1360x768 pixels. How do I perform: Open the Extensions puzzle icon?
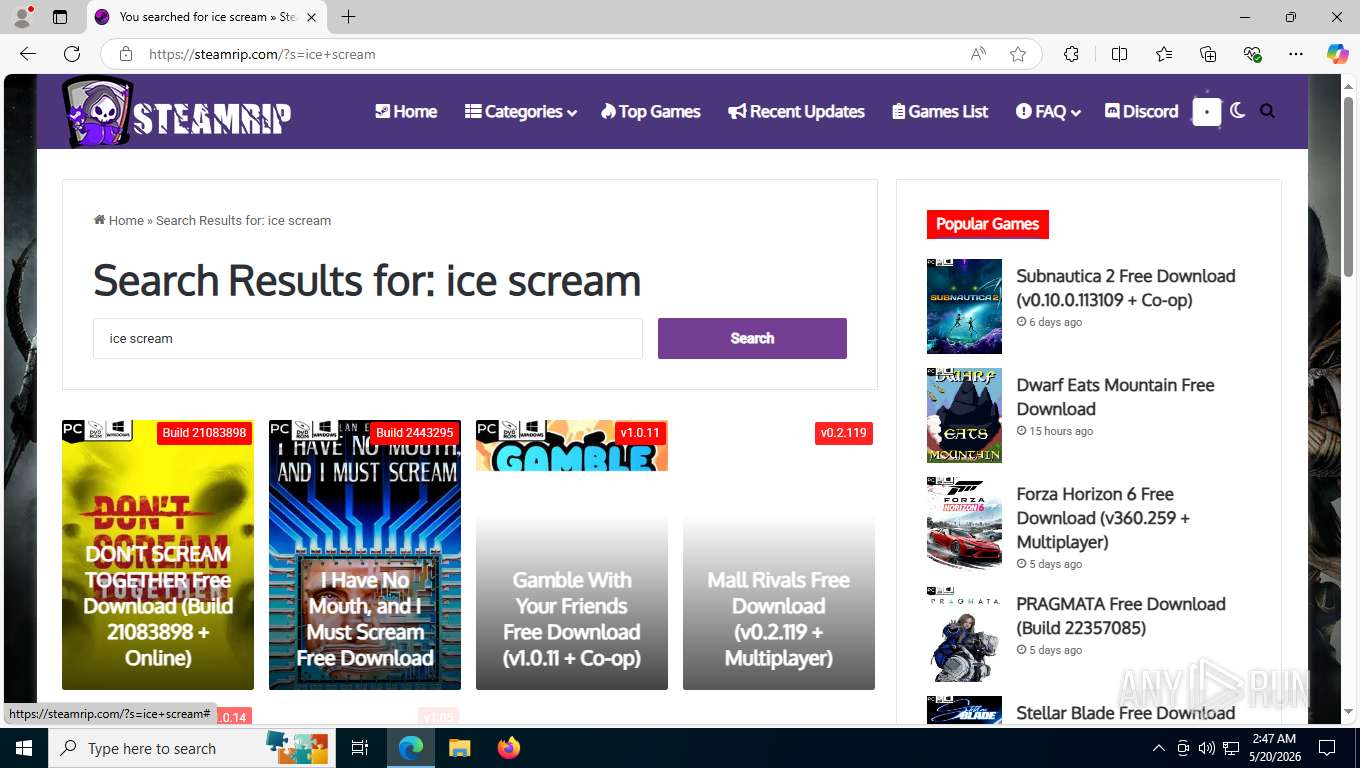tap(1071, 54)
